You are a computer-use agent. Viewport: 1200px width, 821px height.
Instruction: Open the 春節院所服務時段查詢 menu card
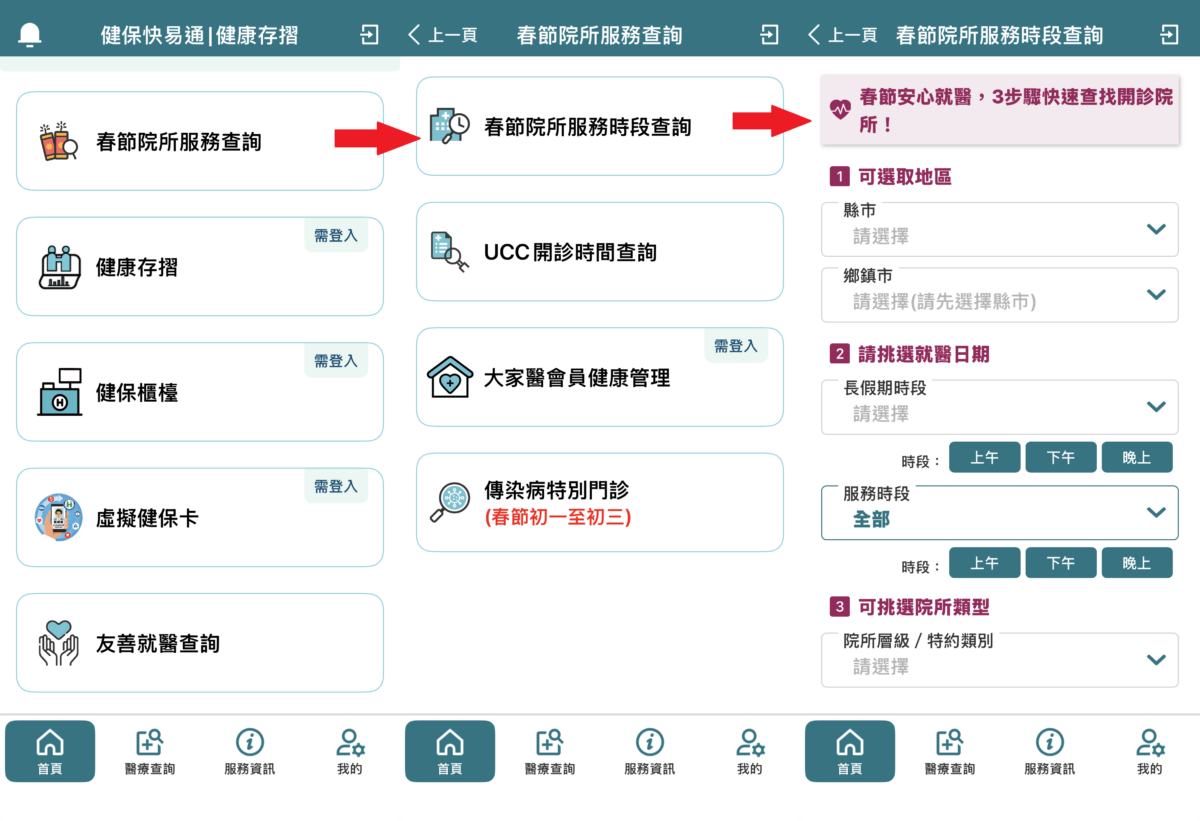click(x=599, y=126)
